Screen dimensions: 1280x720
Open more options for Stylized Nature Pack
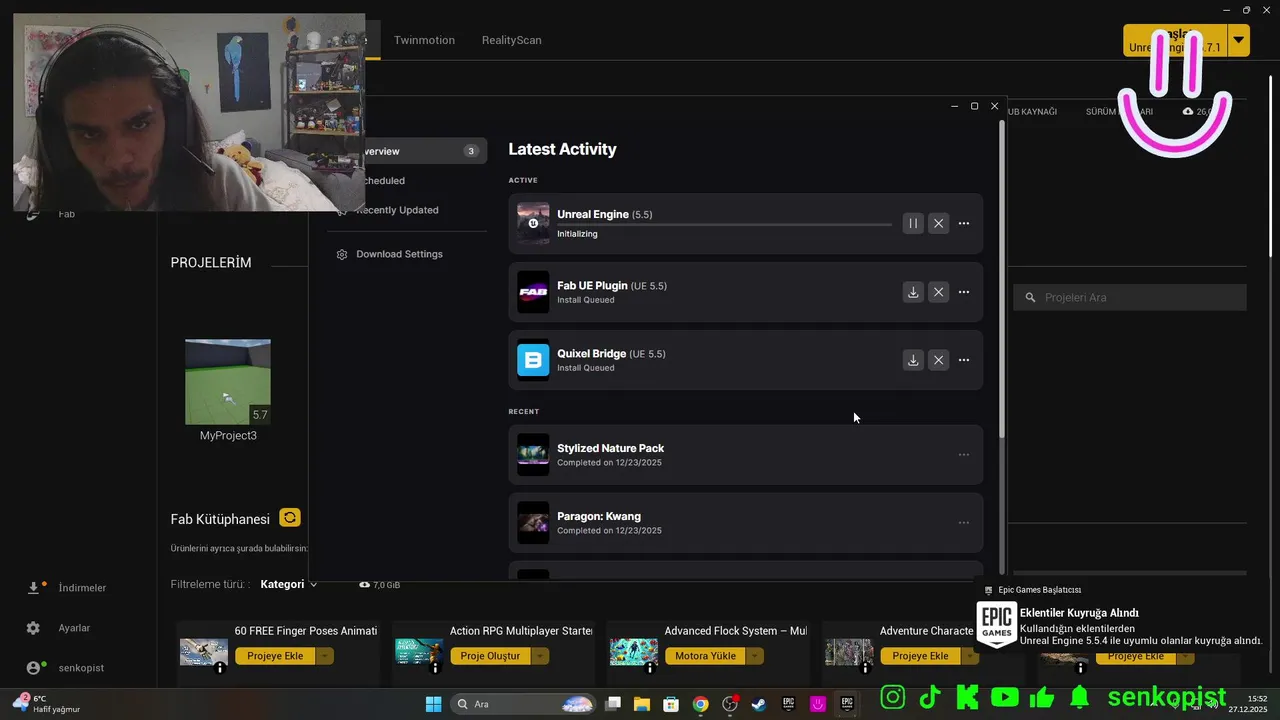coord(964,455)
